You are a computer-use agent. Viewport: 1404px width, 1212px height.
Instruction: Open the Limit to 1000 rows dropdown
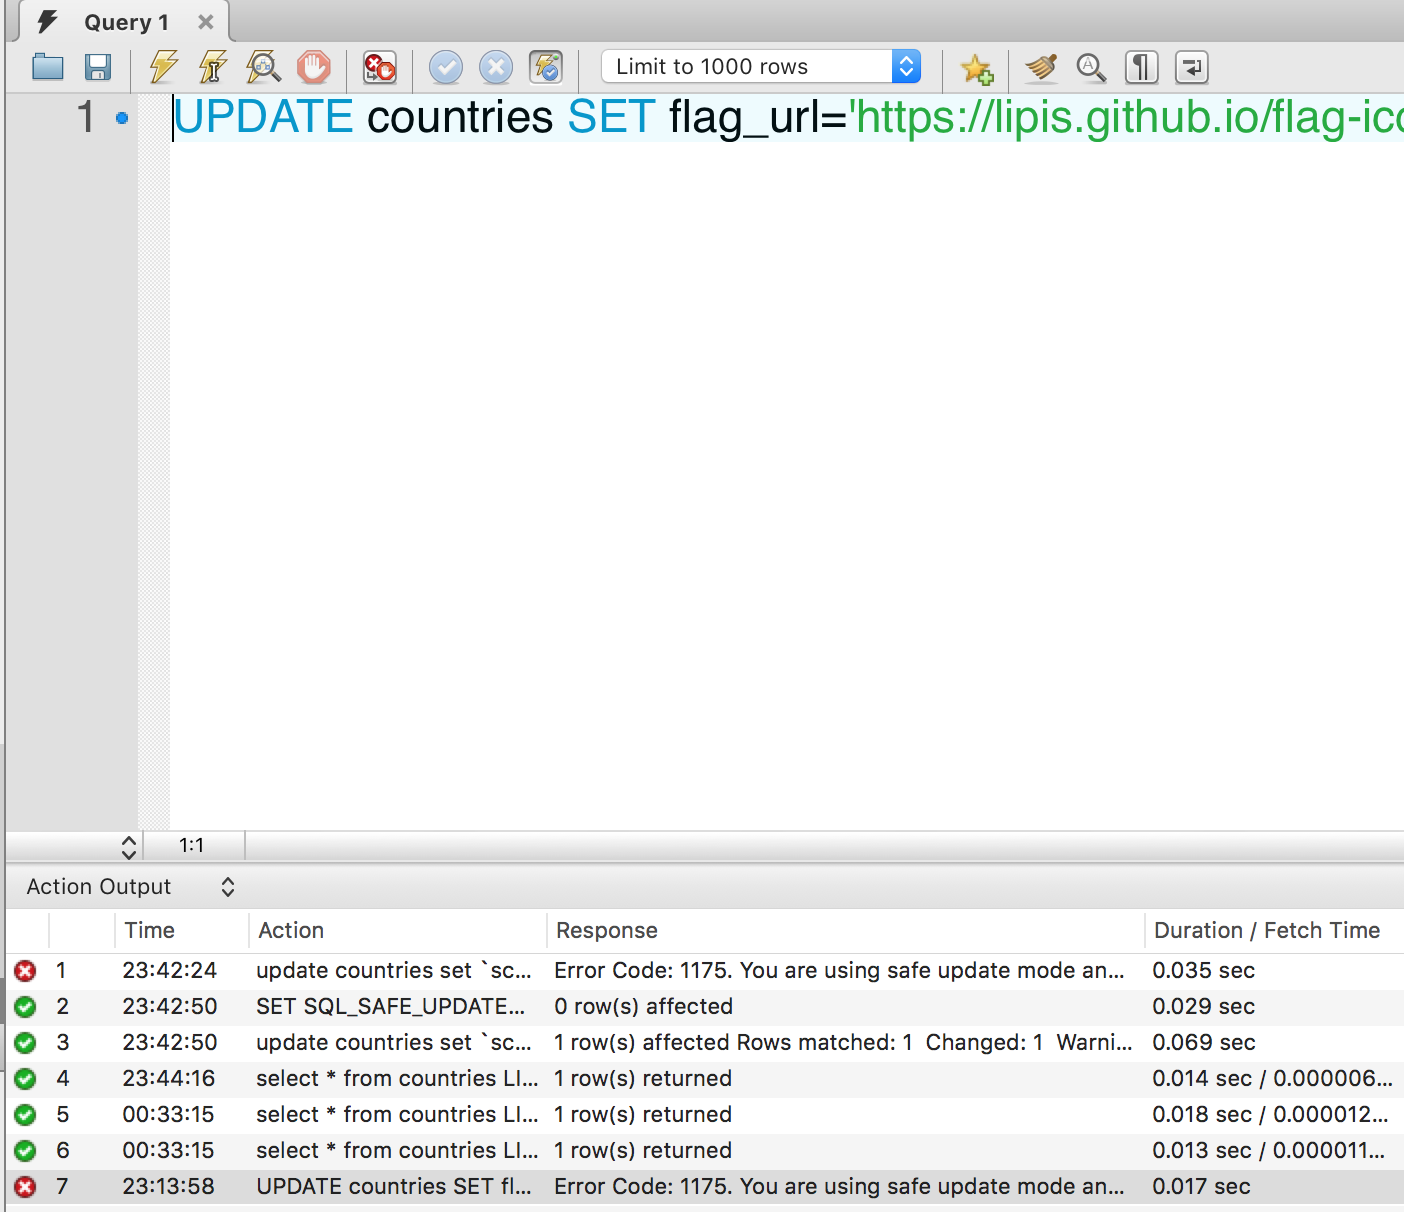click(905, 66)
